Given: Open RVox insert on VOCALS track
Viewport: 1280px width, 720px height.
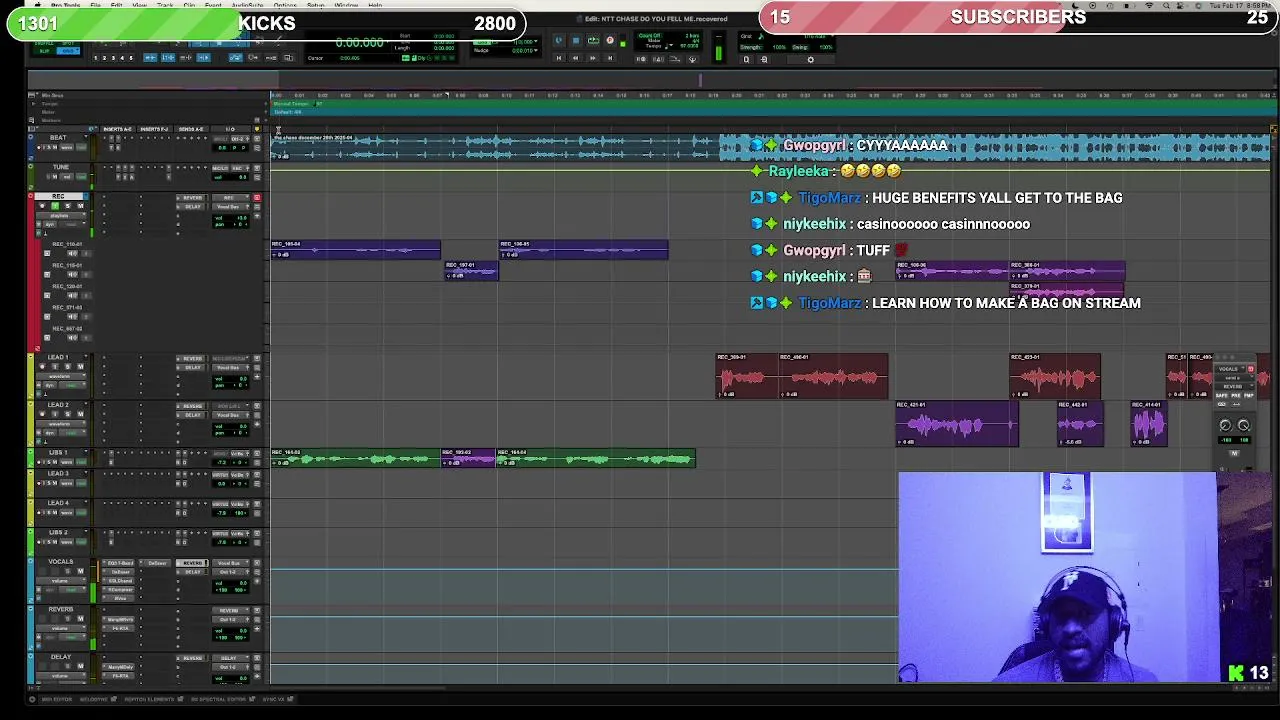Looking at the screenshot, I should (120, 598).
